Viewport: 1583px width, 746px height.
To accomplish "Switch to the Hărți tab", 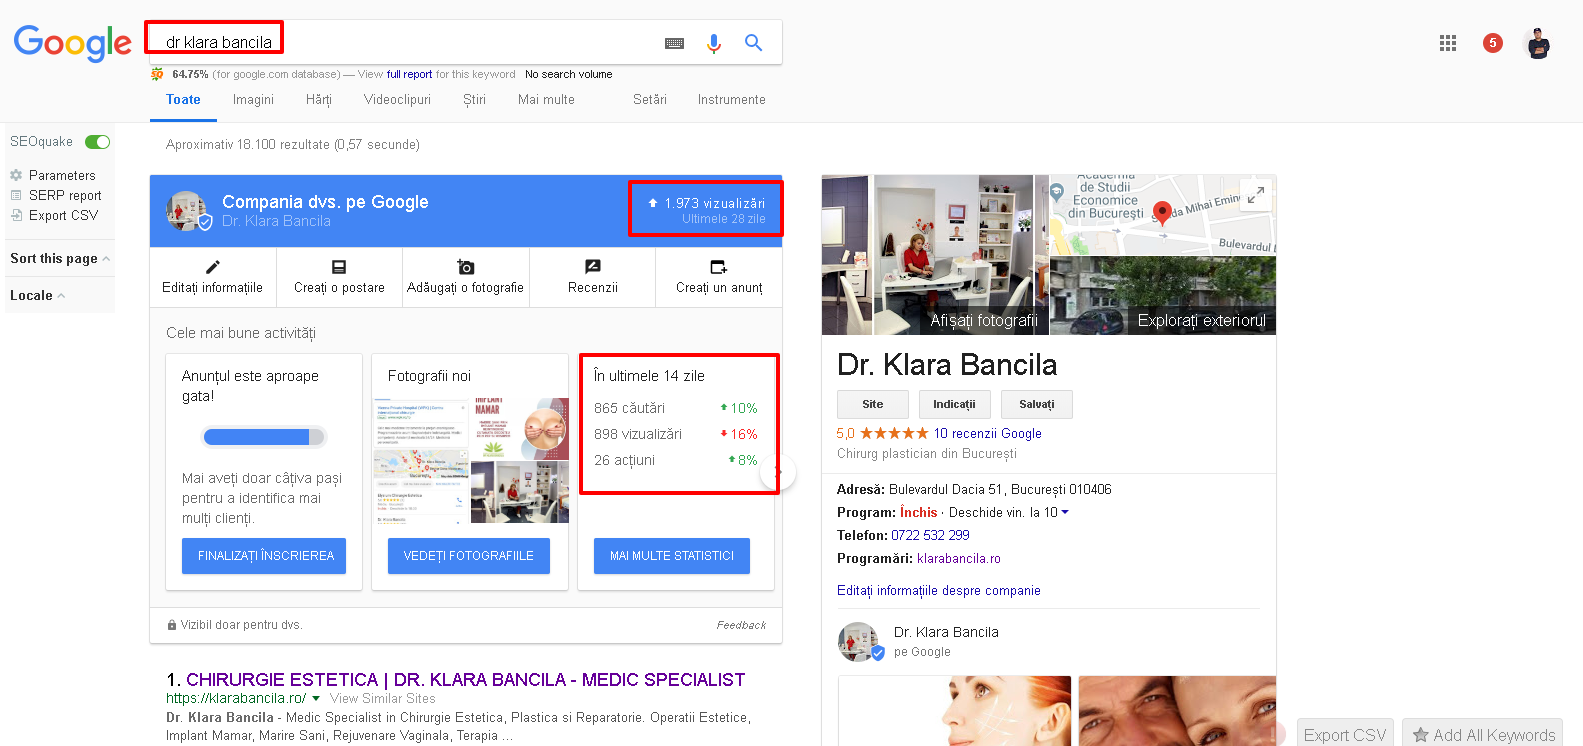I will click(319, 100).
